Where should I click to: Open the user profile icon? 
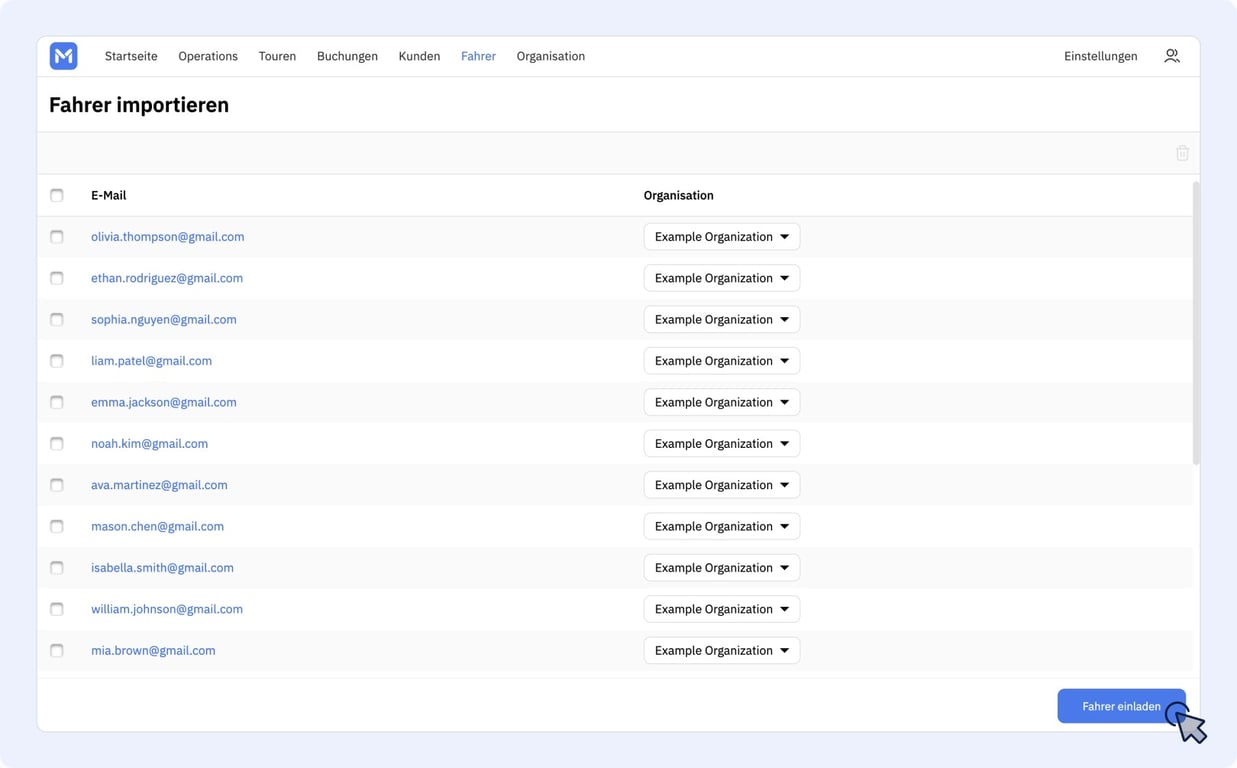(1172, 56)
